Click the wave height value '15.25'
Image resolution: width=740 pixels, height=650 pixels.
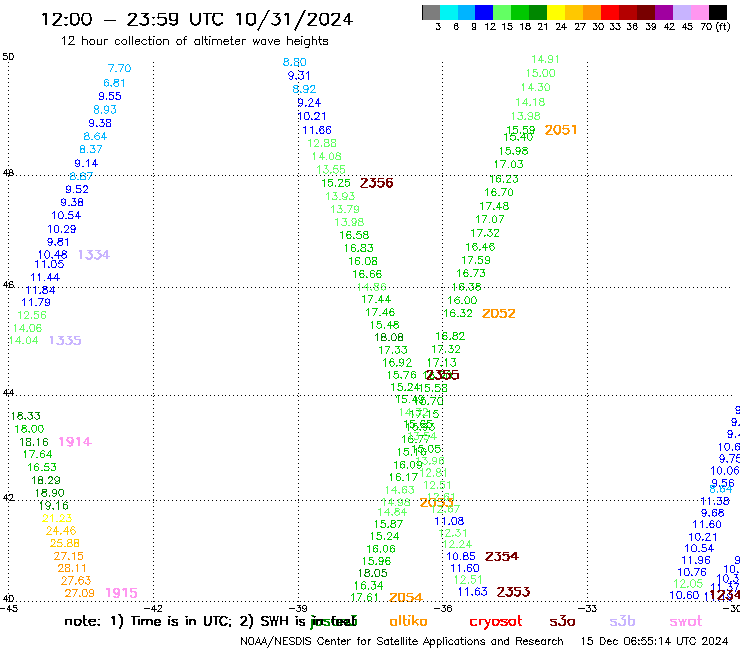point(336,183)
